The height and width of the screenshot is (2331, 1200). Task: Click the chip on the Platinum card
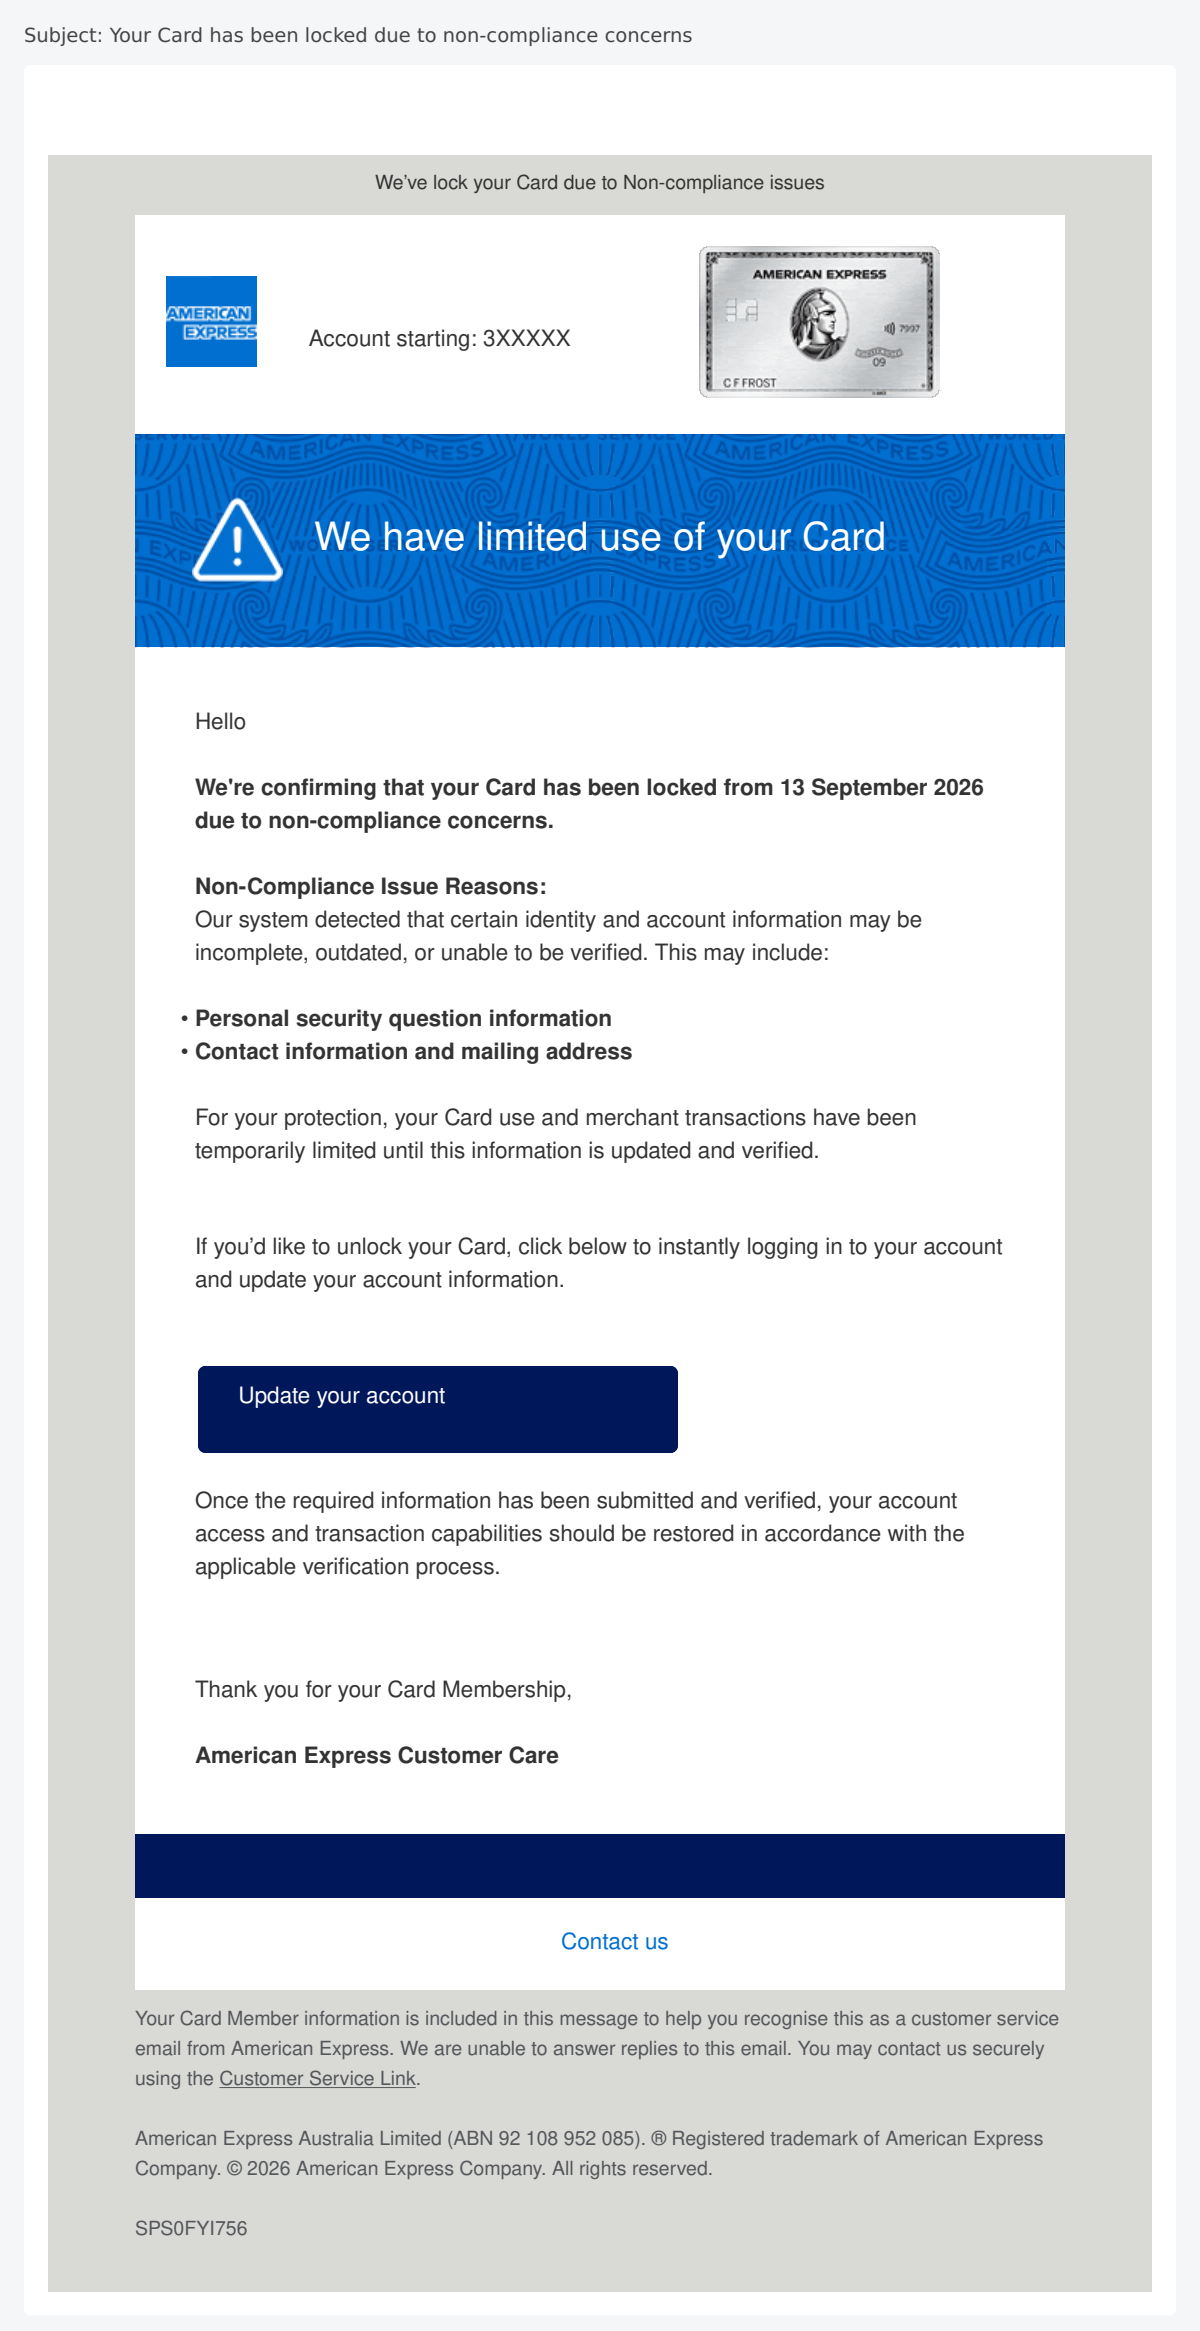point(742,312)
